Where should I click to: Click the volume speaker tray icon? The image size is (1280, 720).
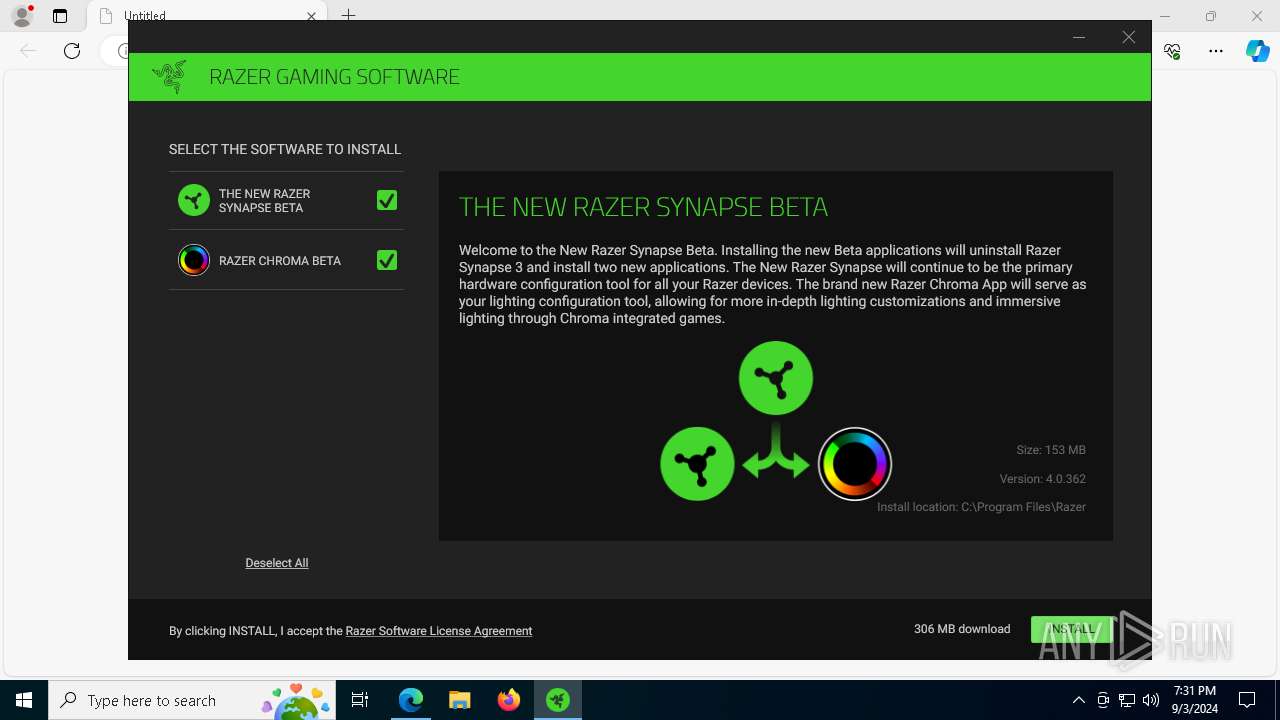coord(1151,700)
